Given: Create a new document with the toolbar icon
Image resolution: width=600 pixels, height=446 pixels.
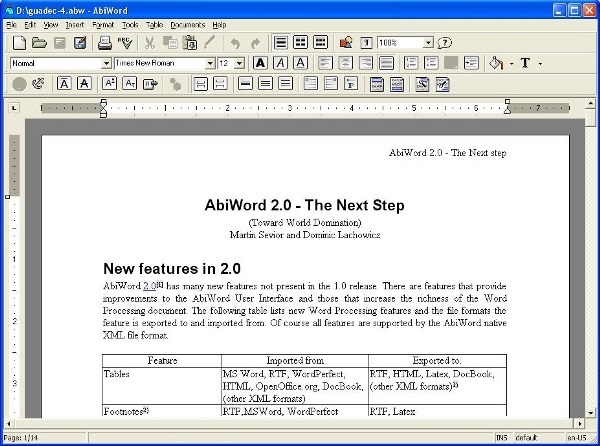Looking at the screenshot, I should (19, 43).
